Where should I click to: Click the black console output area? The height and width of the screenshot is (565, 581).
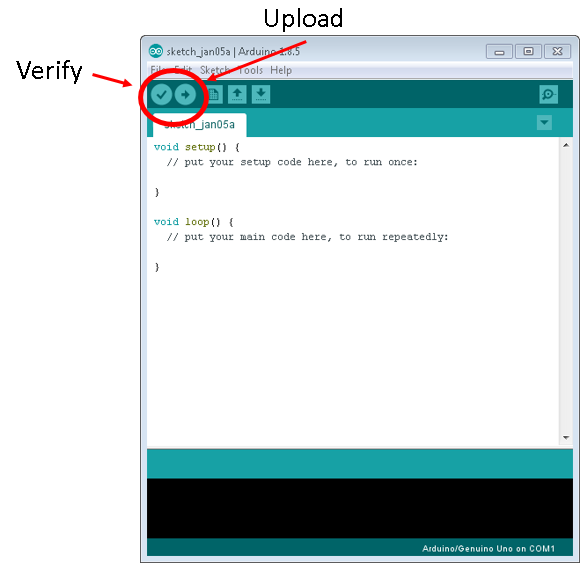pos(360,508)
